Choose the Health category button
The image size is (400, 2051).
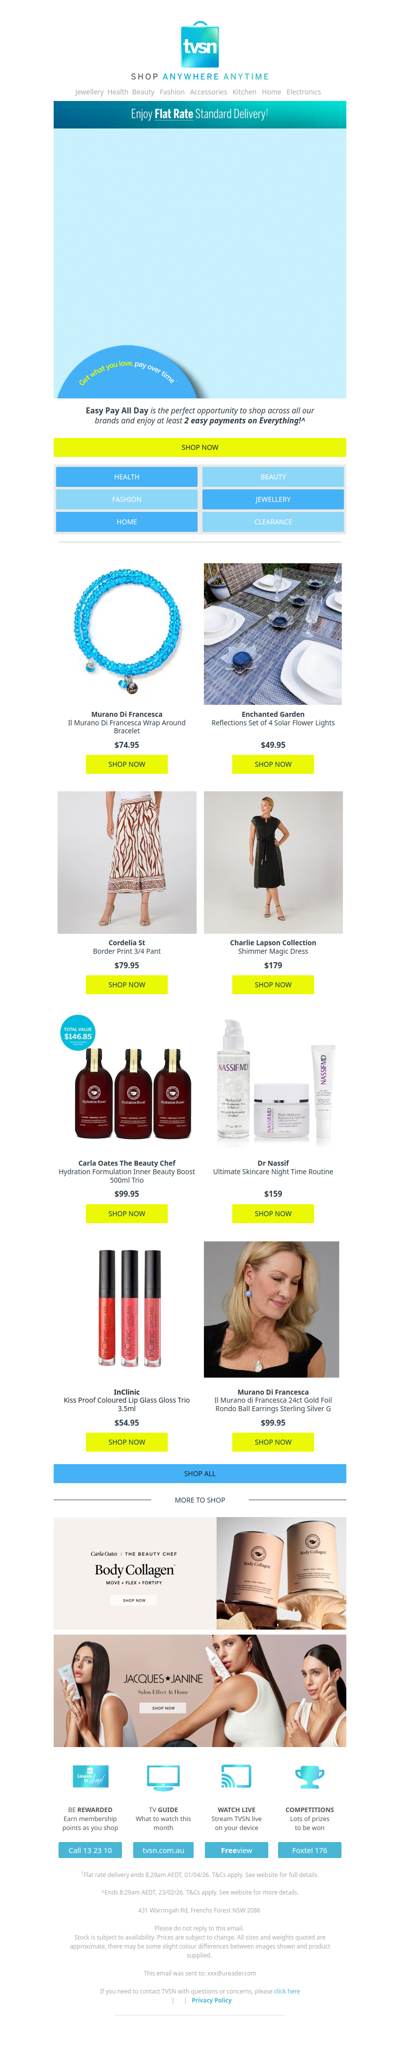[x=127, y=477]
